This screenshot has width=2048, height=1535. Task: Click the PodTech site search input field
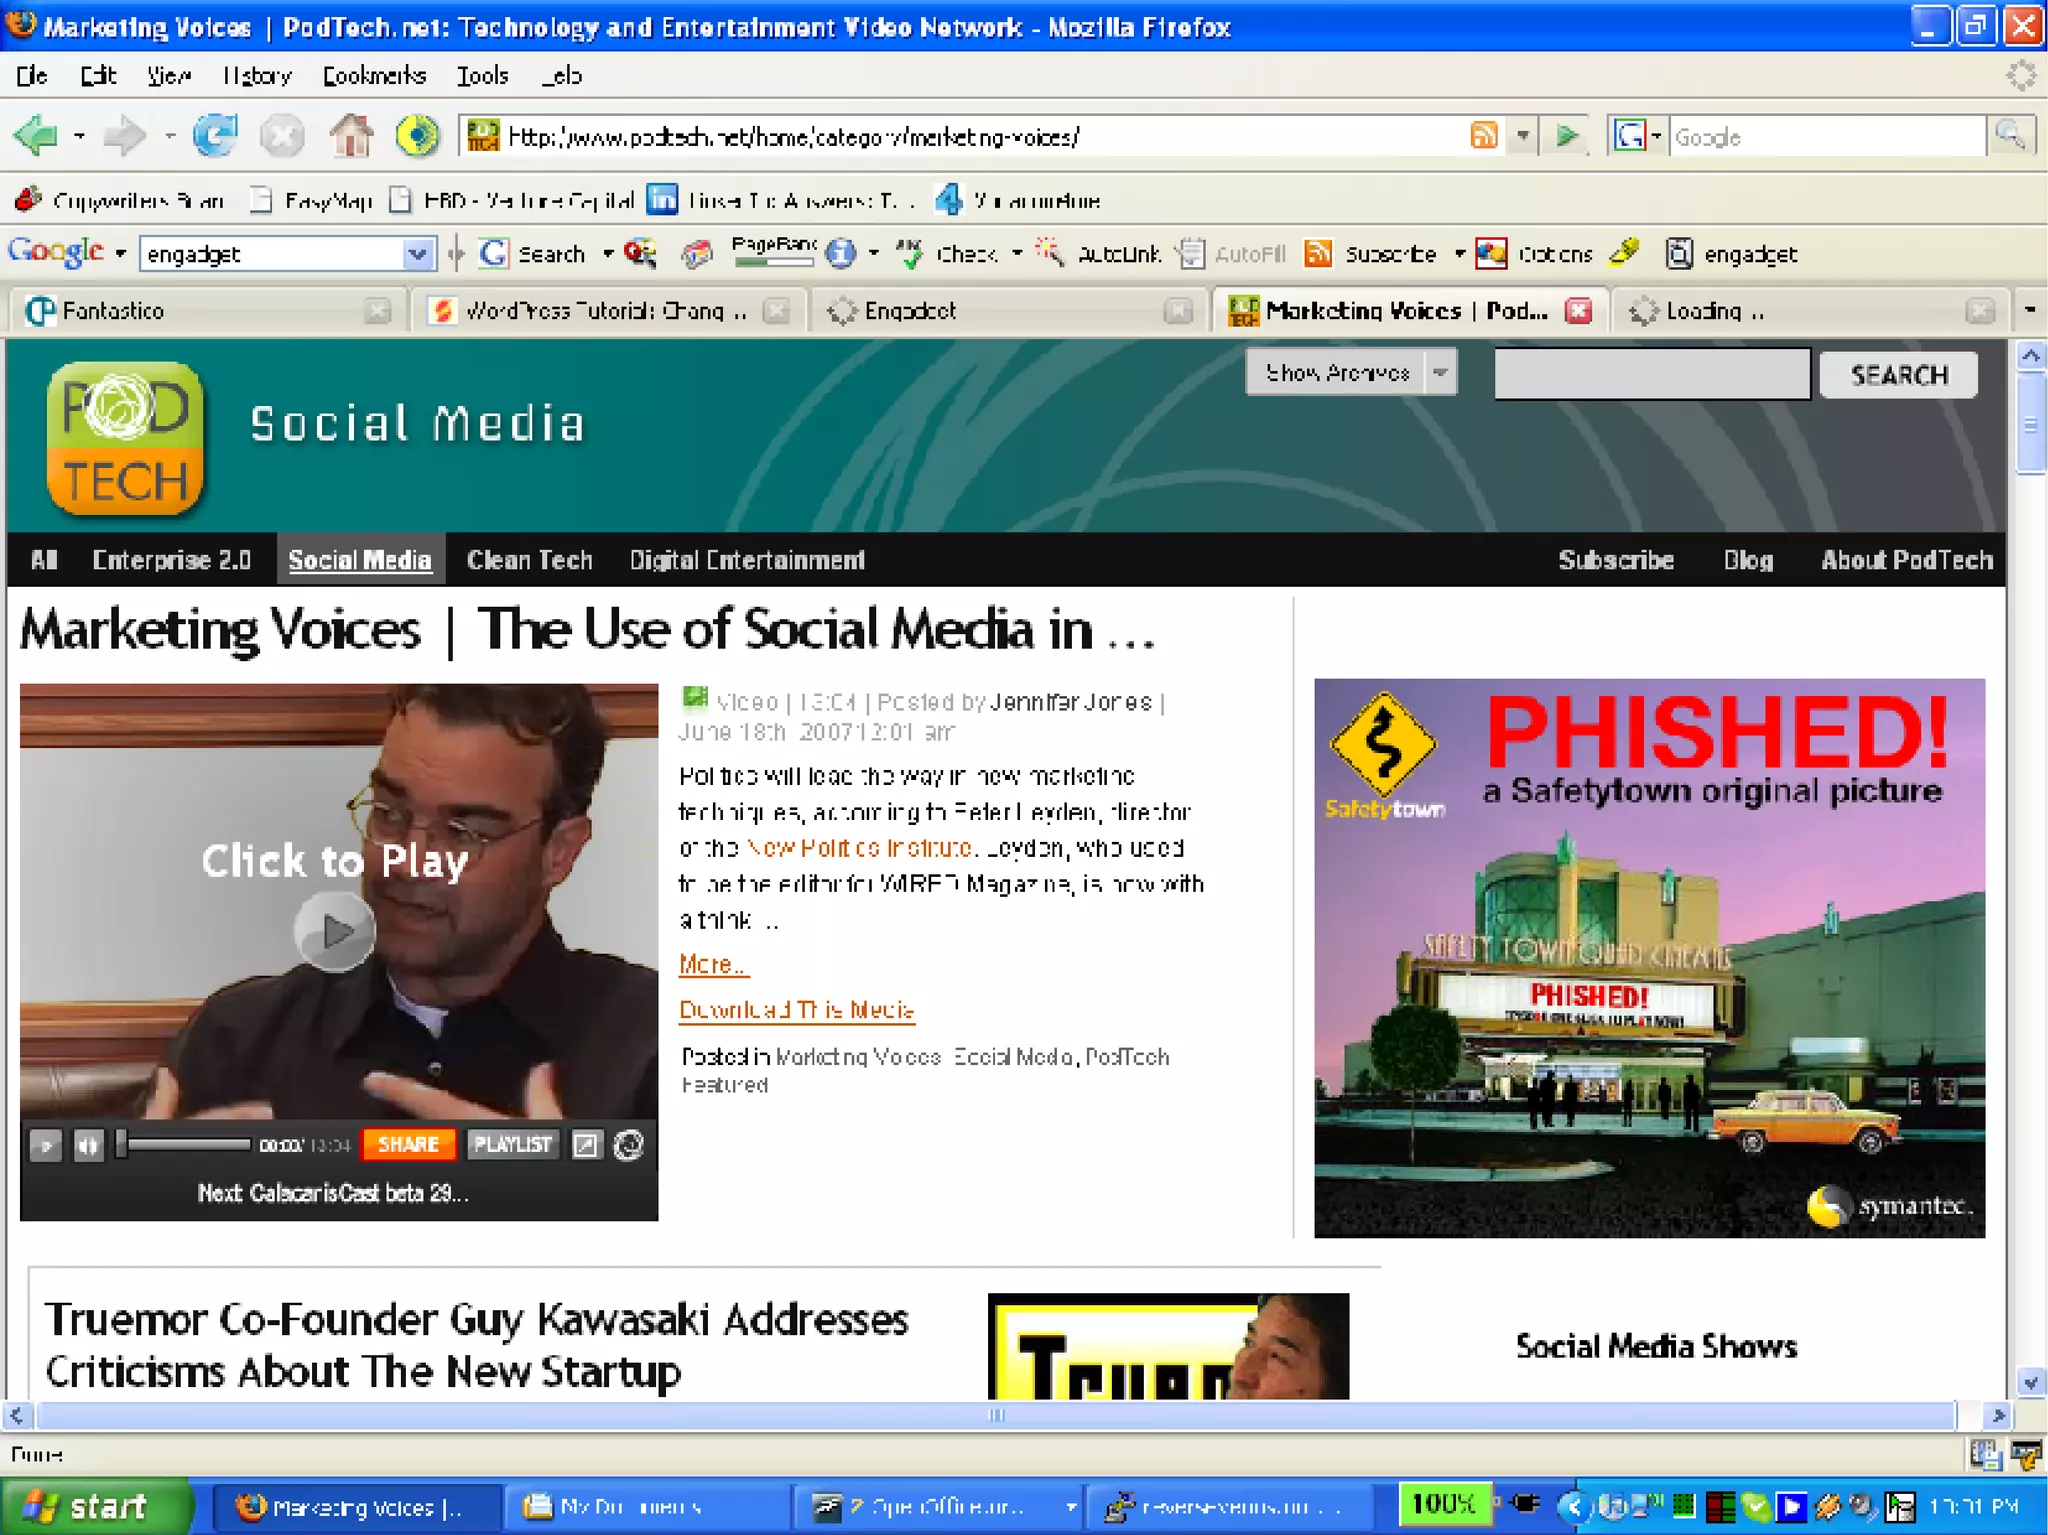1651,374
